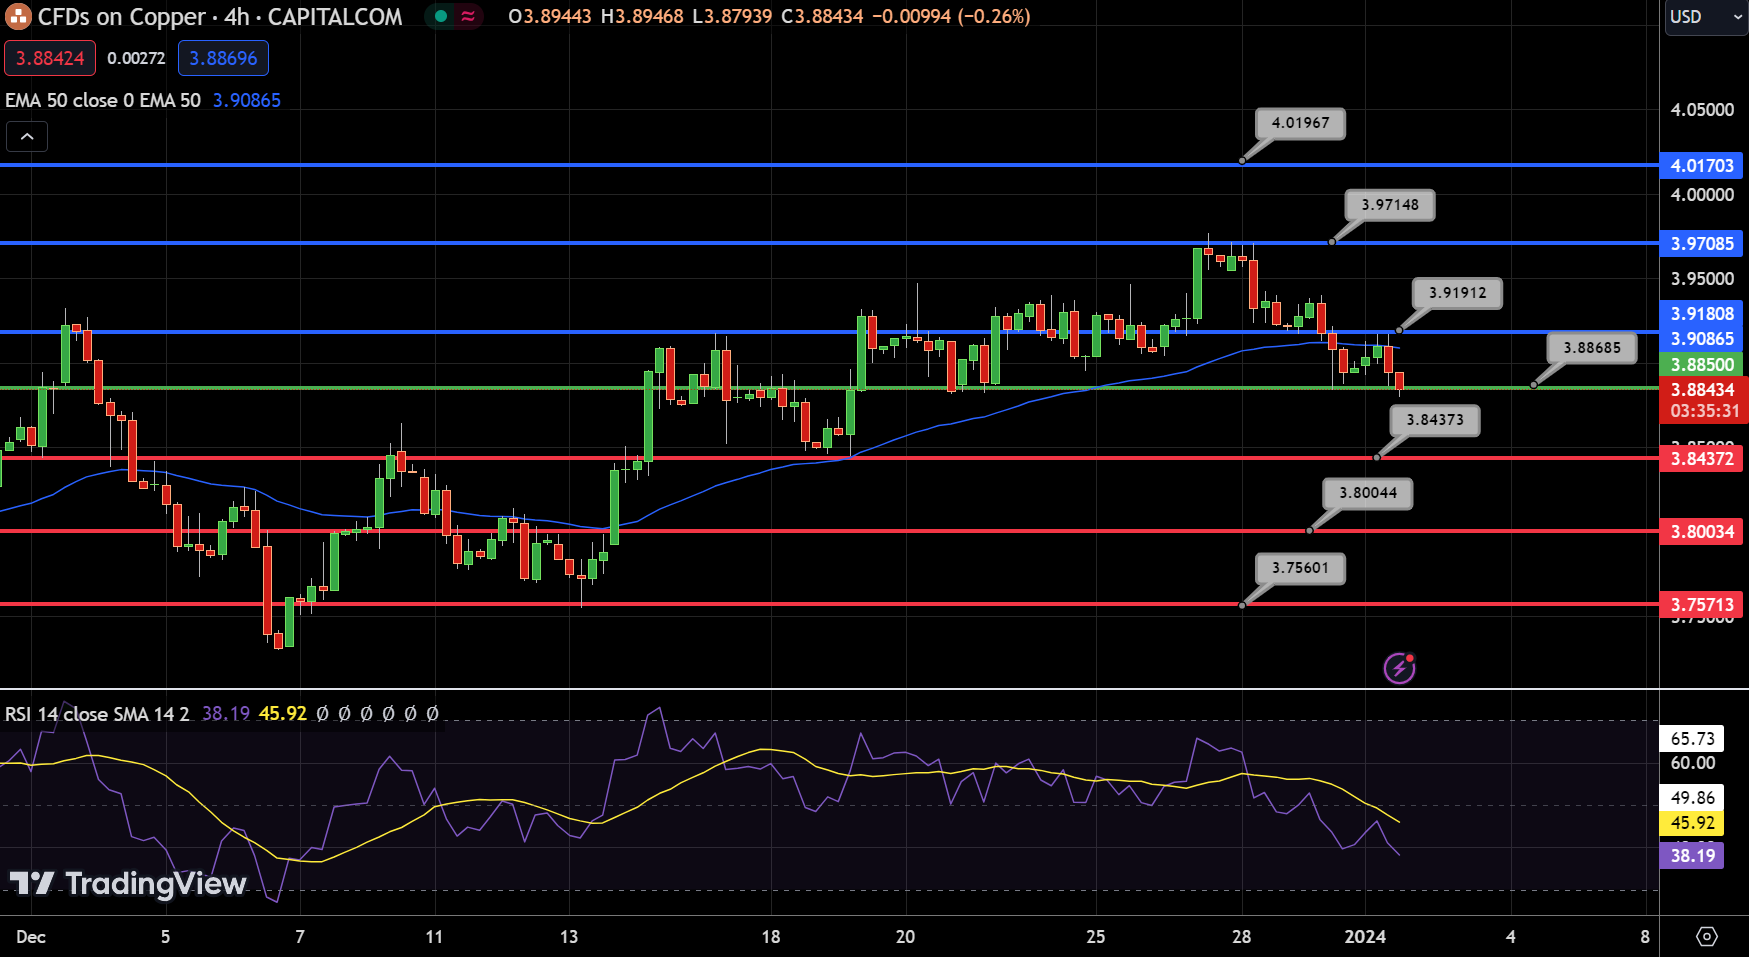Click the 3.88685 price callout label

point(1592,348)
